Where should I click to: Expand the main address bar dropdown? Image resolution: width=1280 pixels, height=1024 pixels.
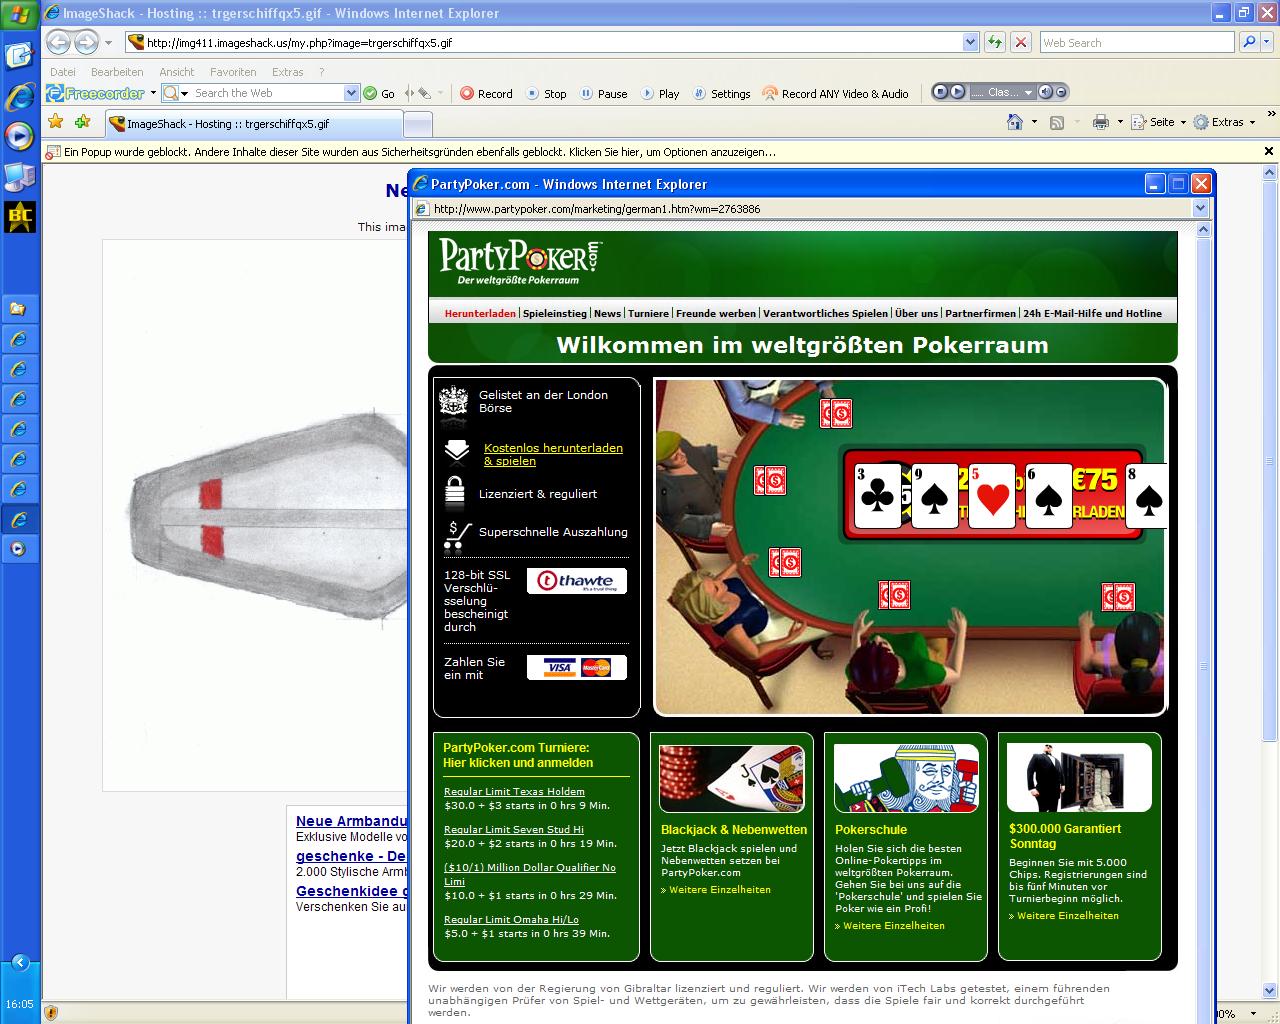(x=970, y=42)
